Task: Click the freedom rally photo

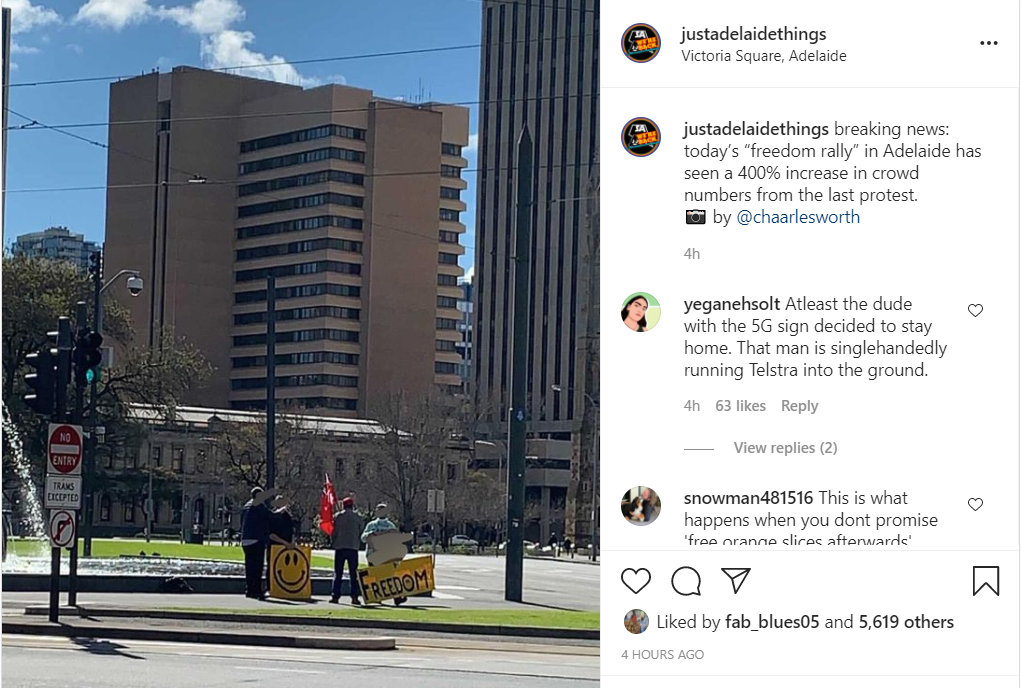Action: coord(301,344)
